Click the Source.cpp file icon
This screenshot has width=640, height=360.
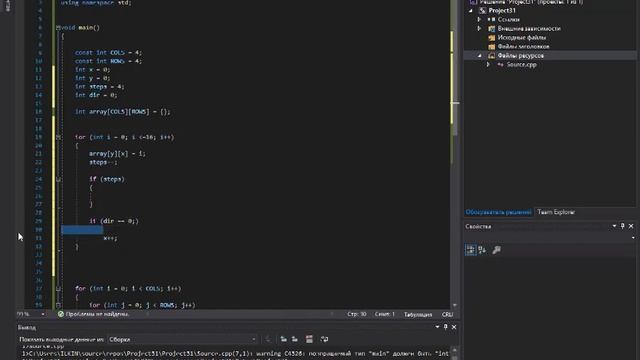pos(500,64)
